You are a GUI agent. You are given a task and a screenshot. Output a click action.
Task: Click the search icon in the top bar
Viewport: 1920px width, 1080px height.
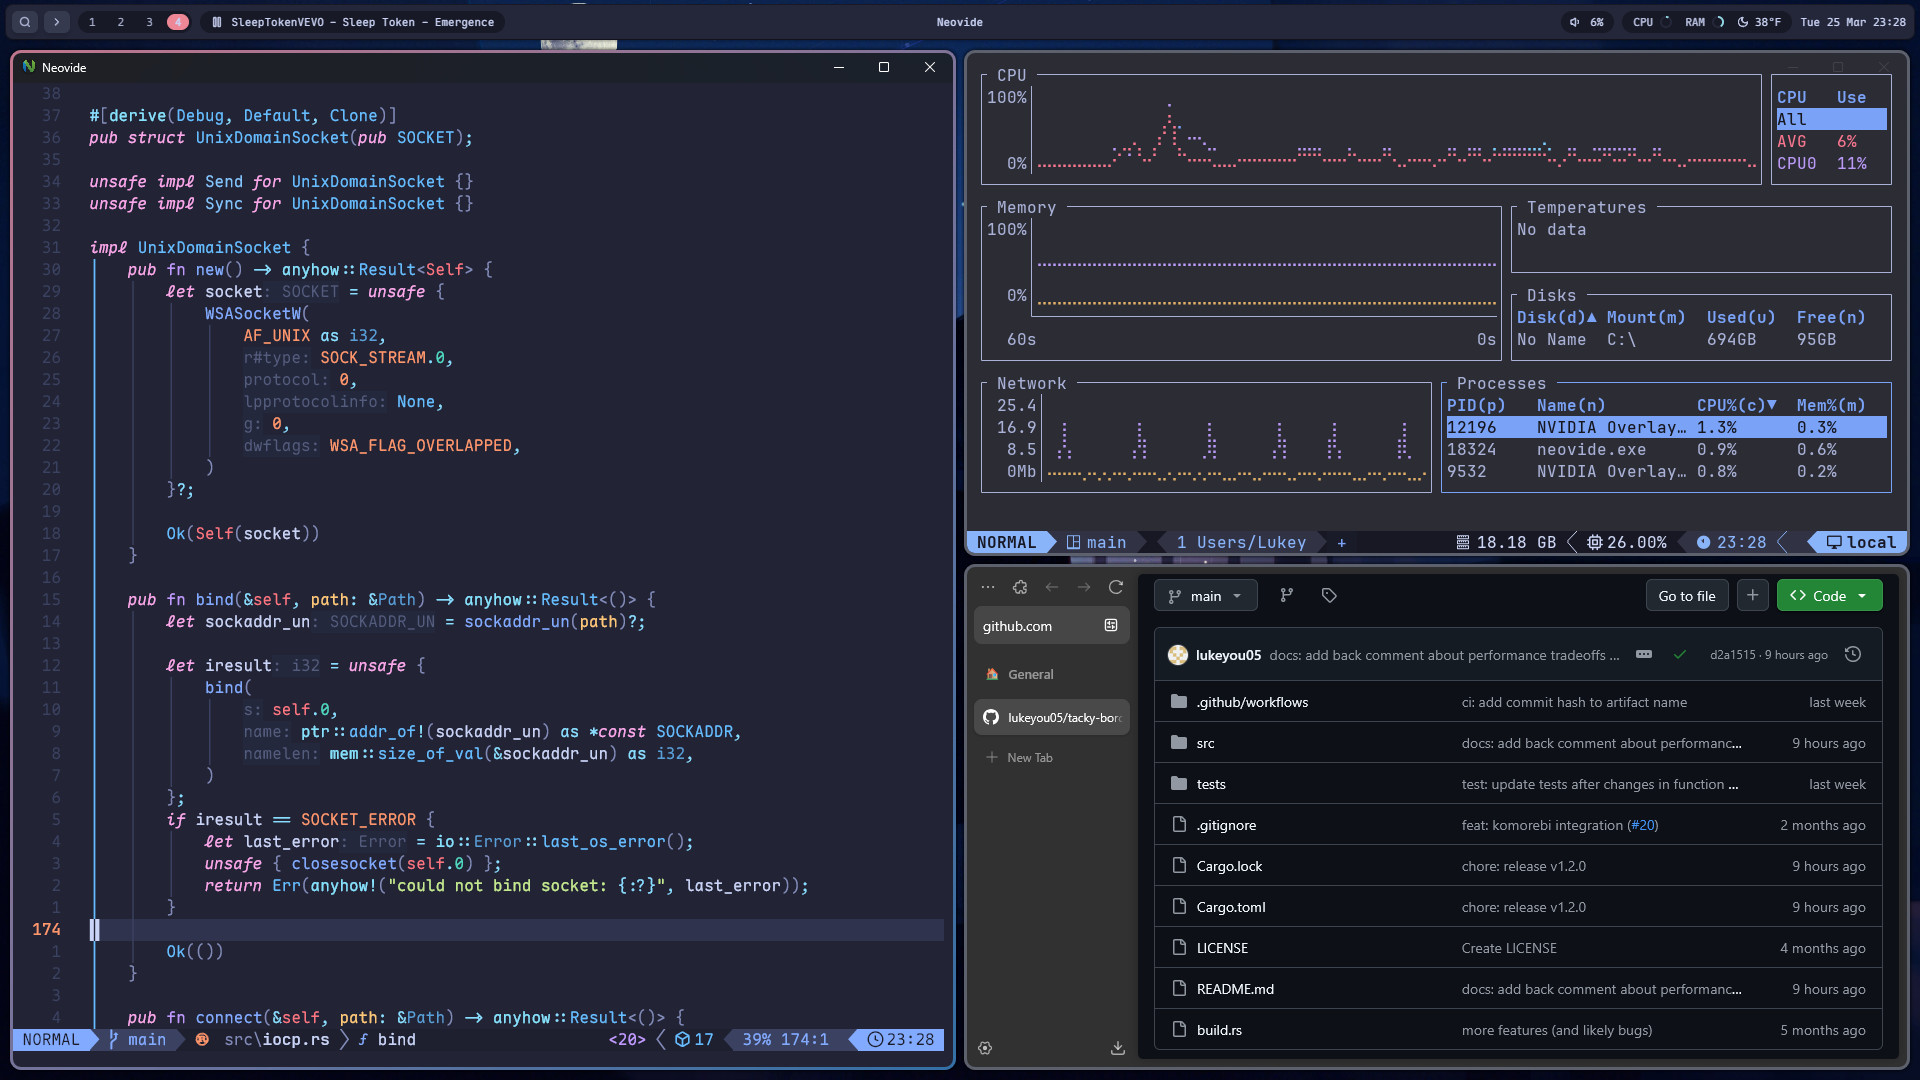pyautogui.click(x=25, y=22)
